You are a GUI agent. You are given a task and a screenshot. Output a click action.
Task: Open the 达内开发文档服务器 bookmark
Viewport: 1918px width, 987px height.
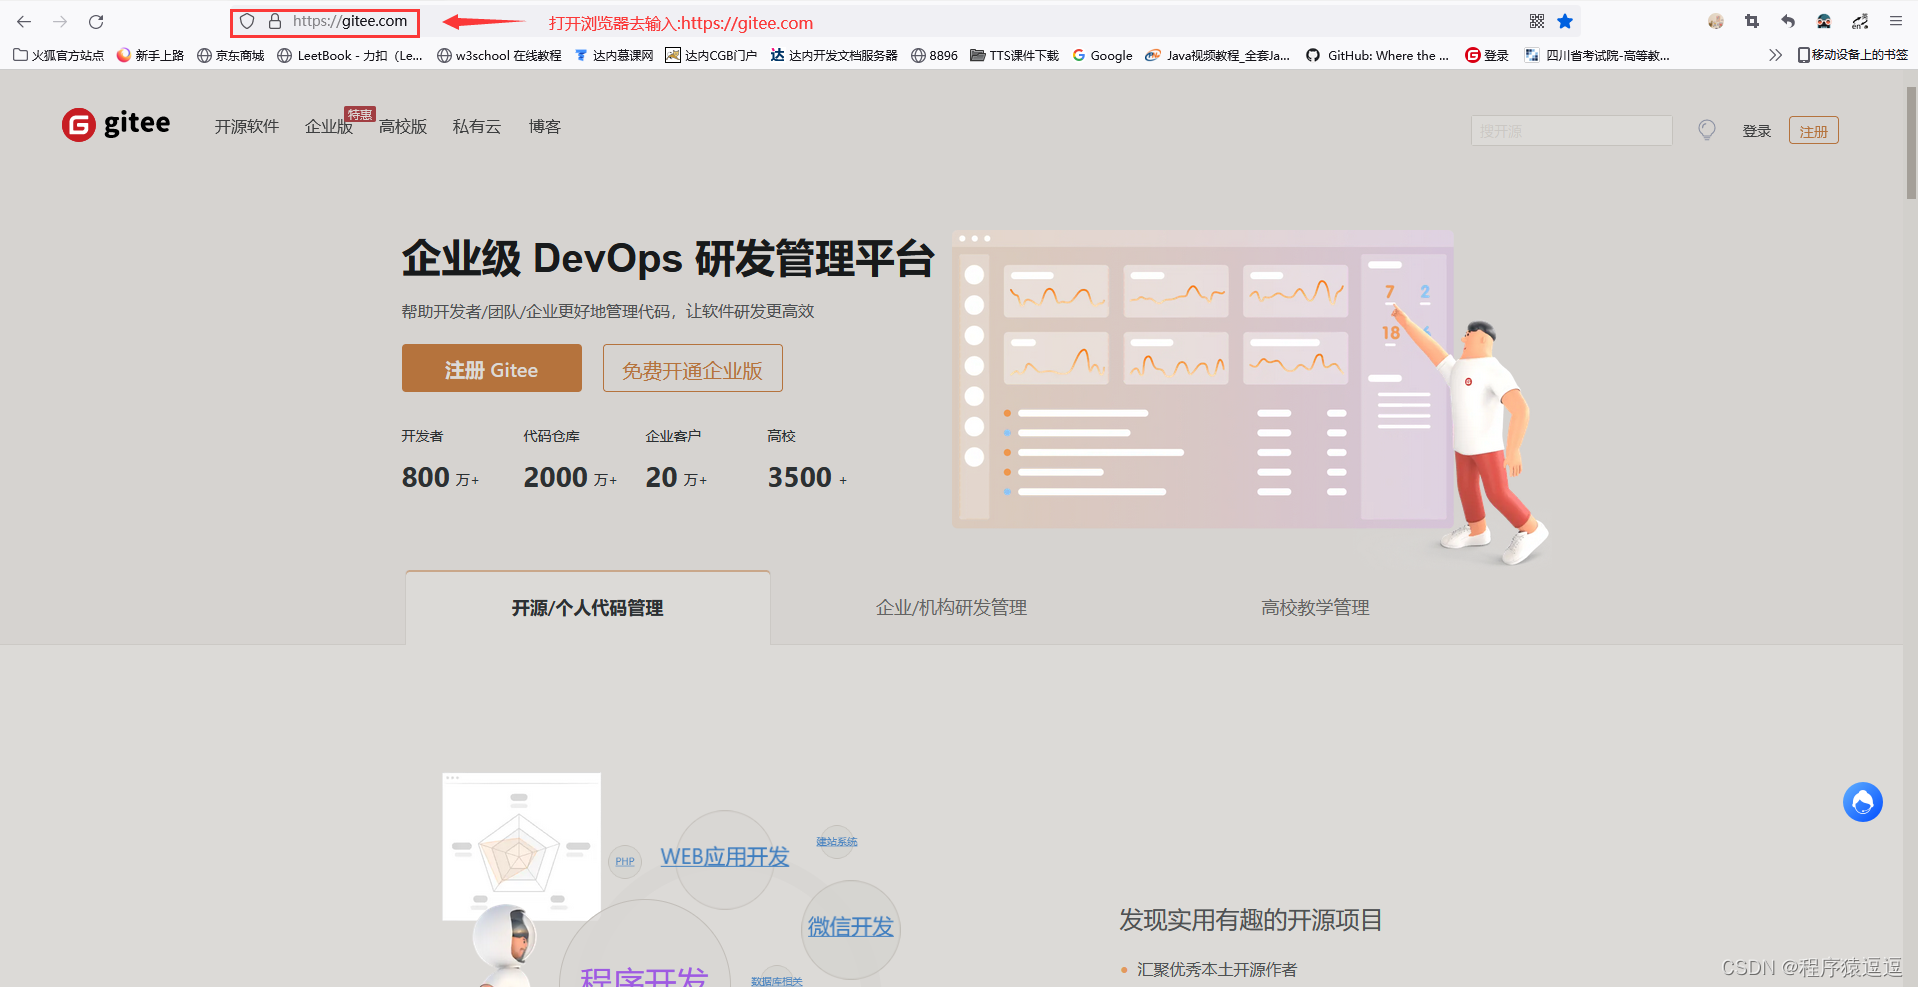click(834, 55)
